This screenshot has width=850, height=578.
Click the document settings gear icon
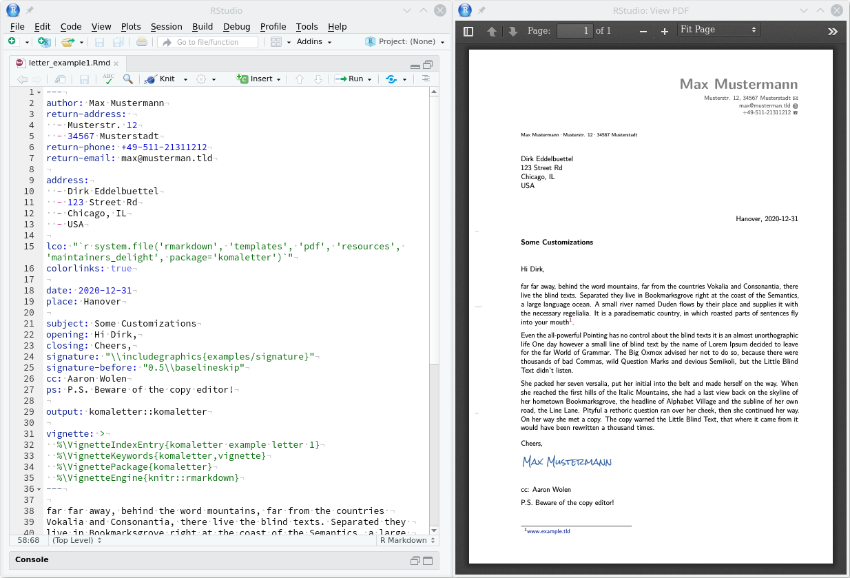coord(201,79)
